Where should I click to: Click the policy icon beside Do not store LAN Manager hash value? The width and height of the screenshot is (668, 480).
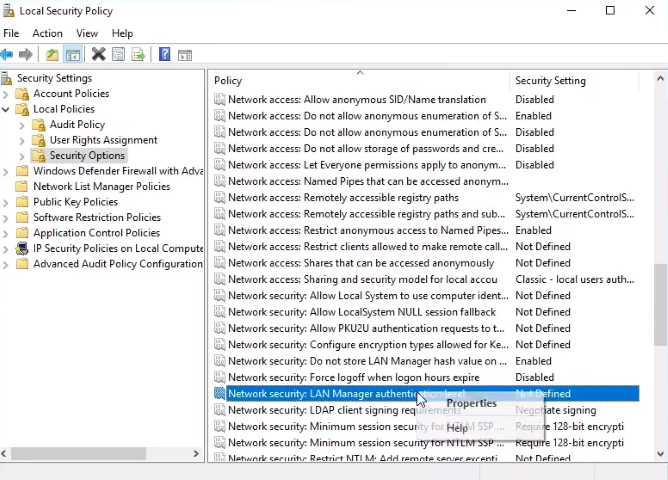click(x=219, y=361)
